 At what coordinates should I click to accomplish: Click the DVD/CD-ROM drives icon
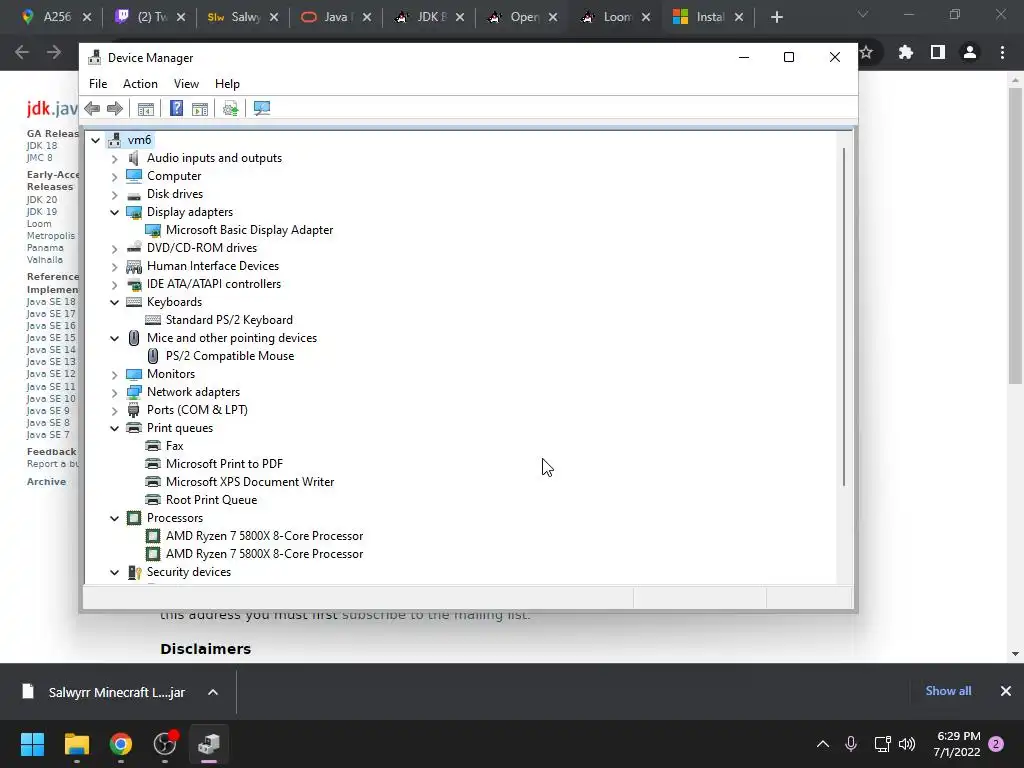(134, 248)
